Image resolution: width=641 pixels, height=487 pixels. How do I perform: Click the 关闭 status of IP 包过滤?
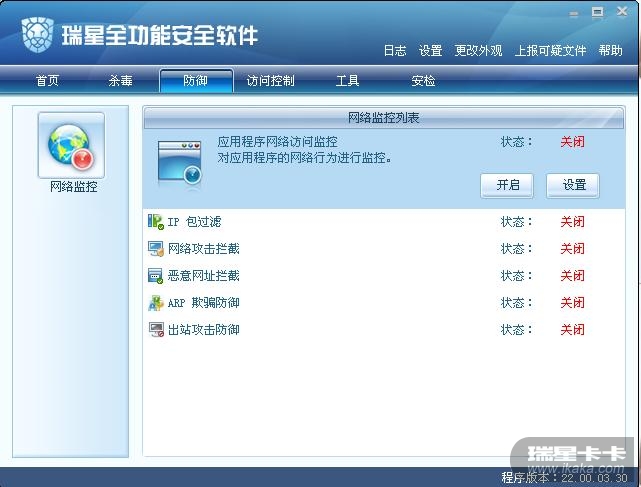[x=572, y=222]
